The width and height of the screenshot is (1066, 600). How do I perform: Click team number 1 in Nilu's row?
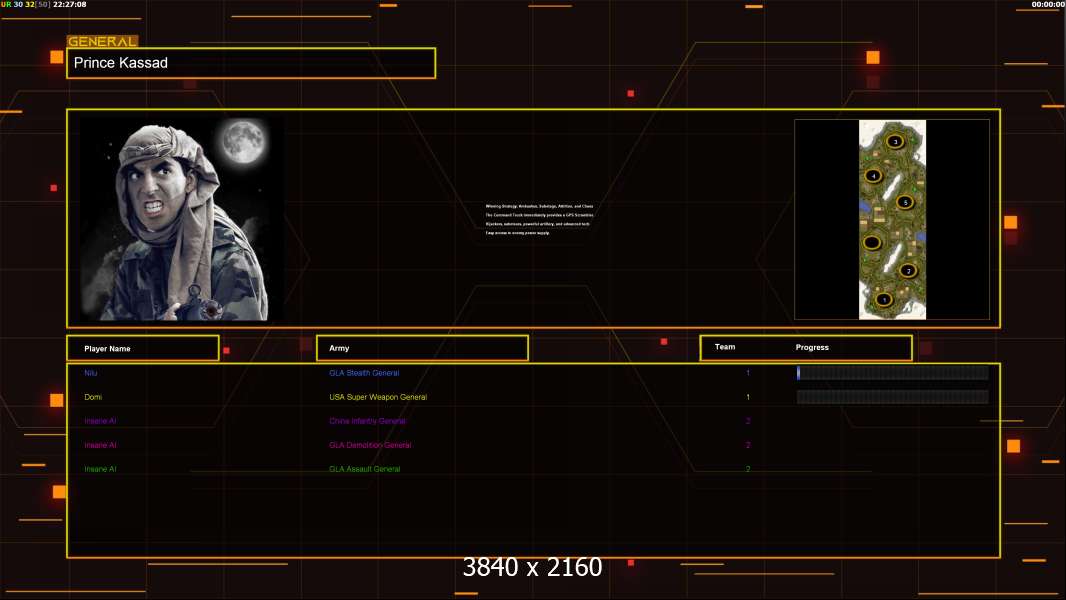(748, 373)
